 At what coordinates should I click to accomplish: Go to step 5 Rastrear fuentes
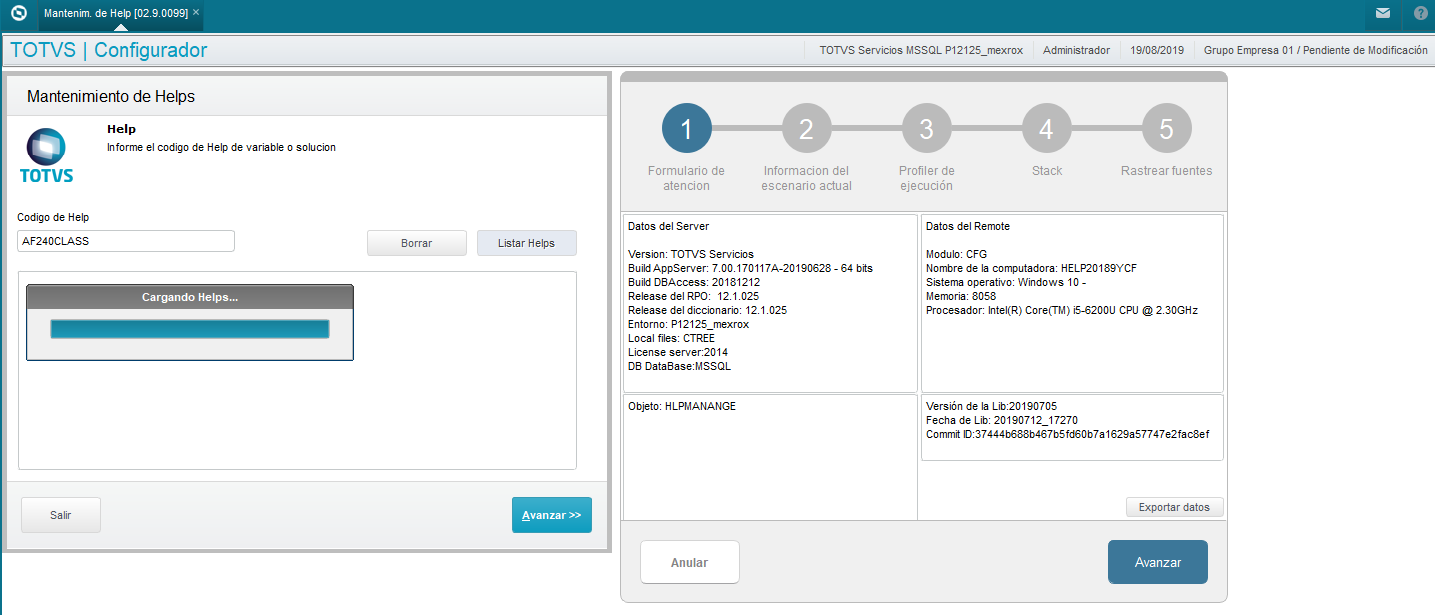(1166, 129)
